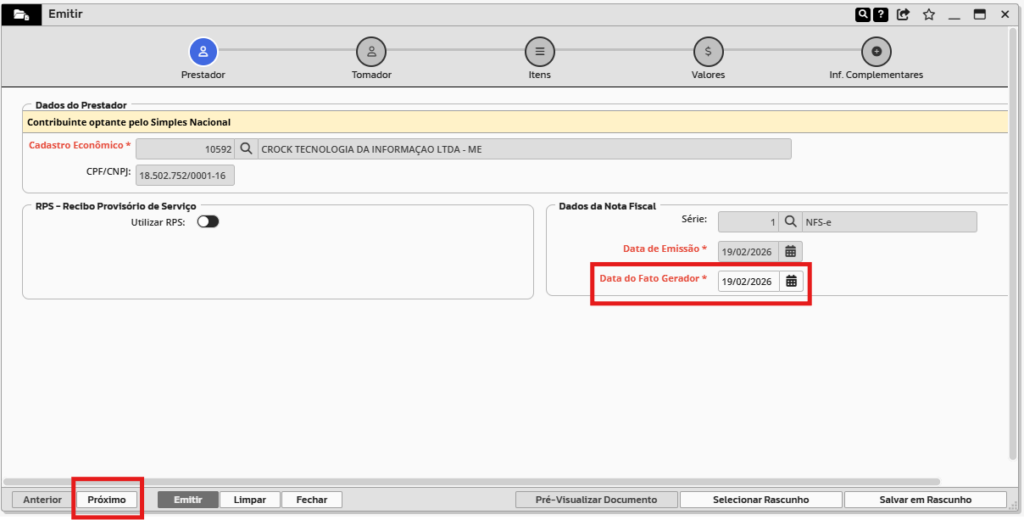
Task: Click the share icon in title bar
Action: click(904, 15)
